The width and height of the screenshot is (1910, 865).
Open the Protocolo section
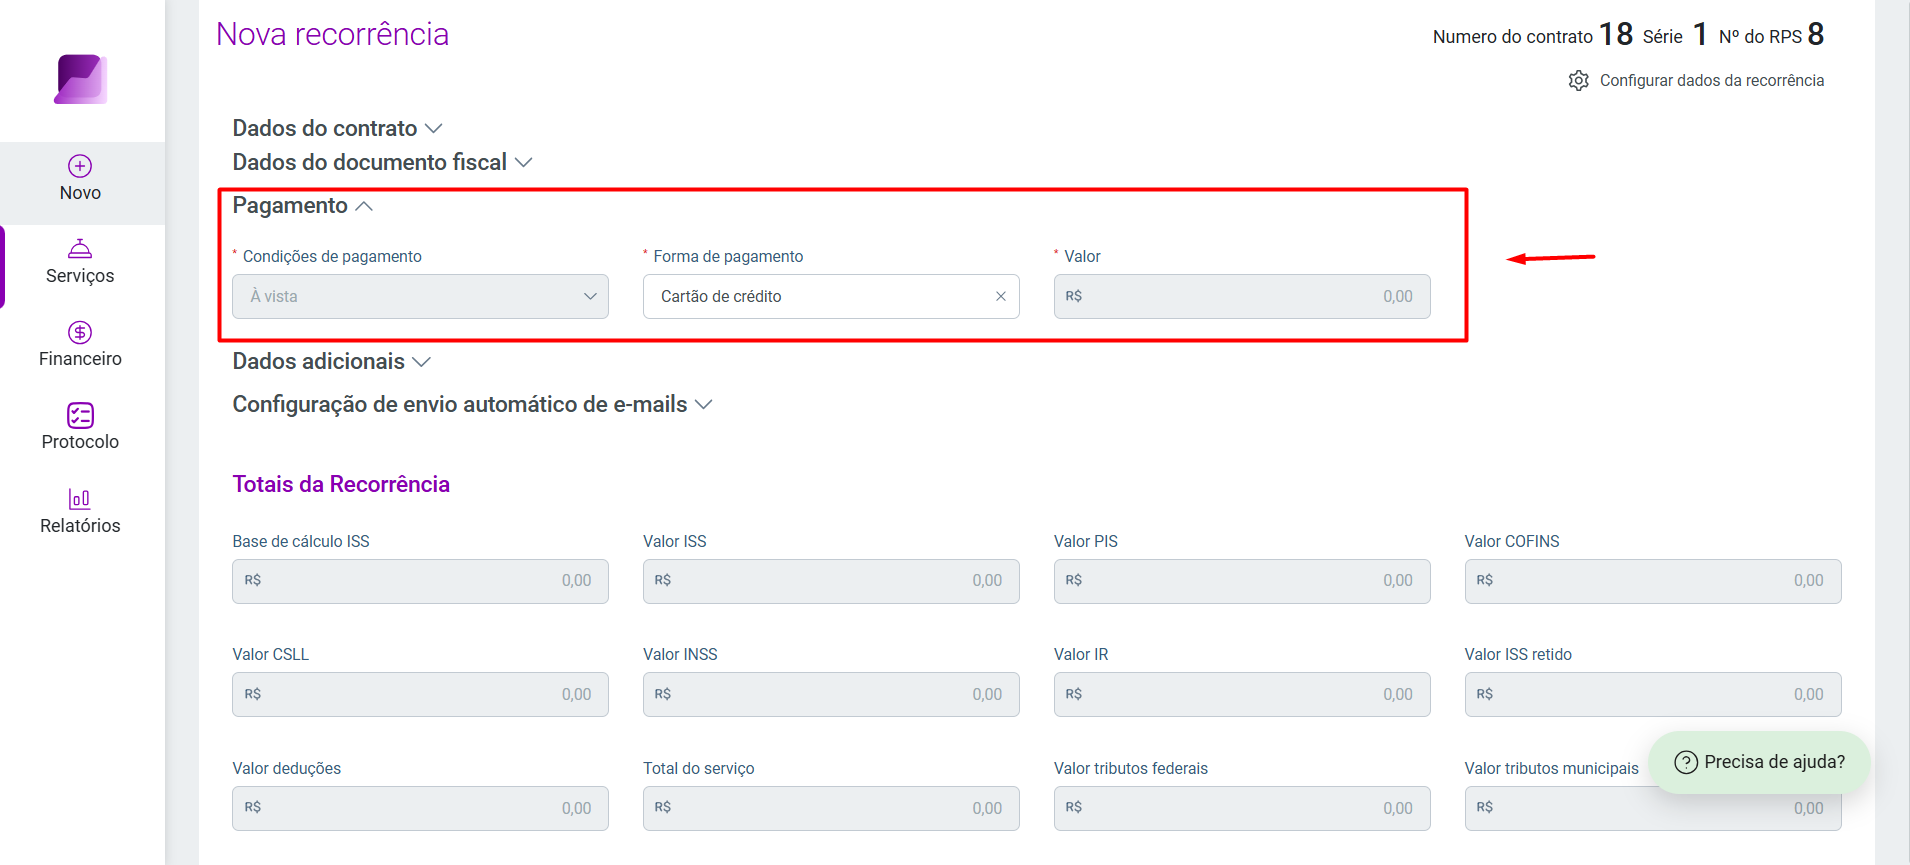(x=80, y=428)
